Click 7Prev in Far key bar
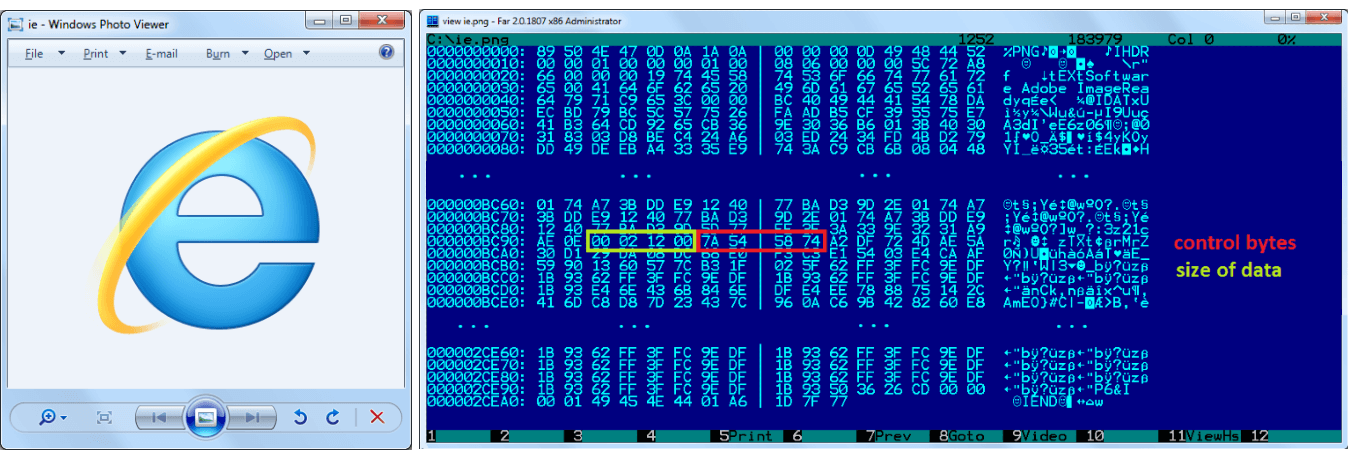Screen dimensions: 1350x450 pyautogui.click(x=889, y=436)
